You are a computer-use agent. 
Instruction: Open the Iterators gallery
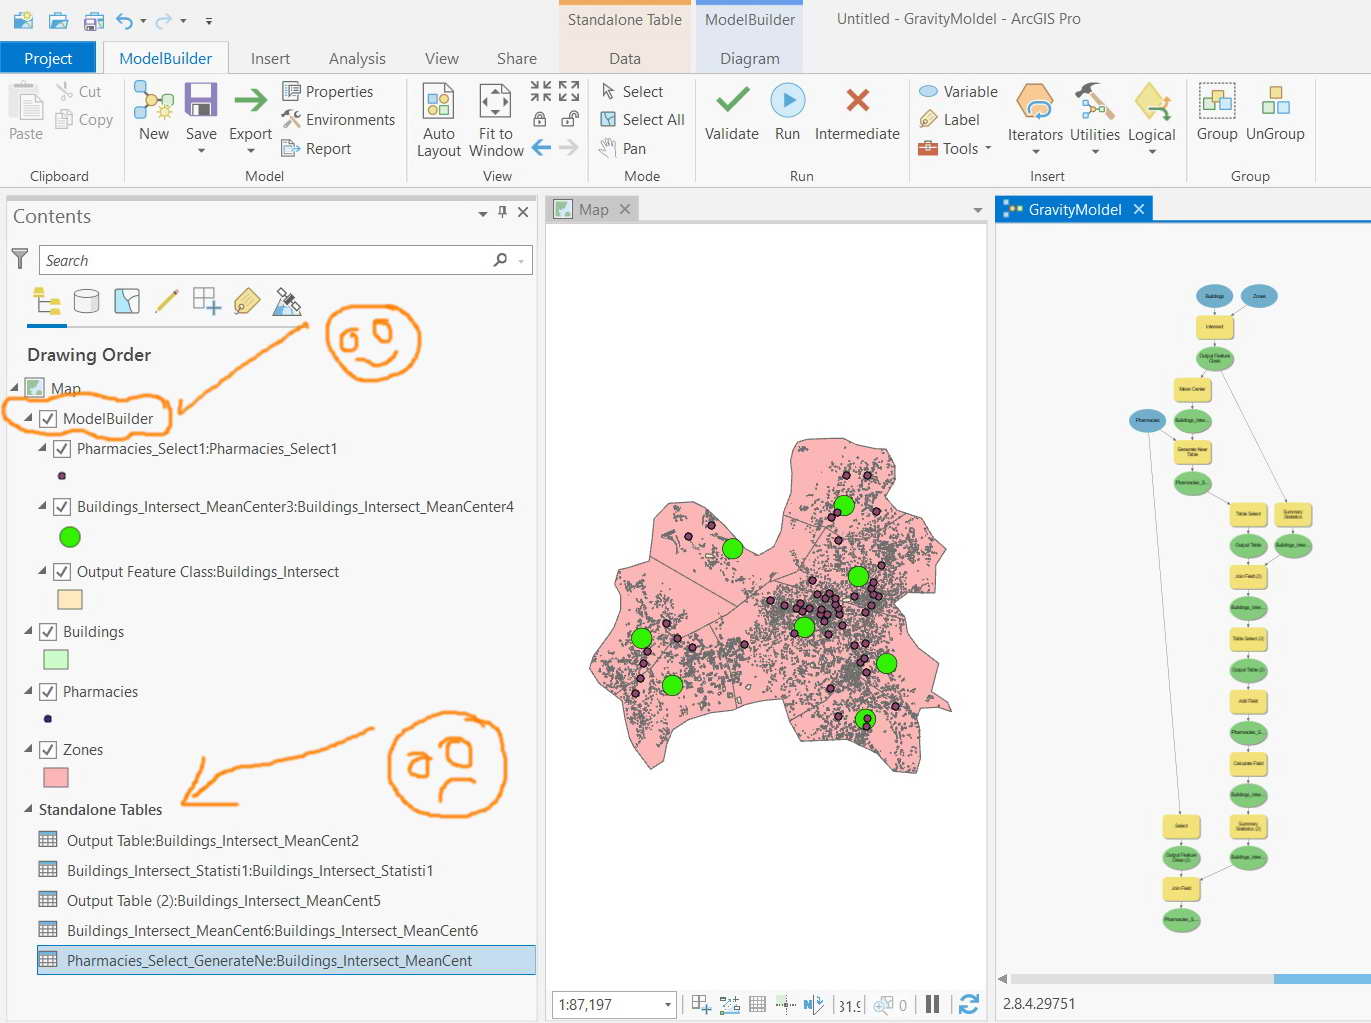1035,112
